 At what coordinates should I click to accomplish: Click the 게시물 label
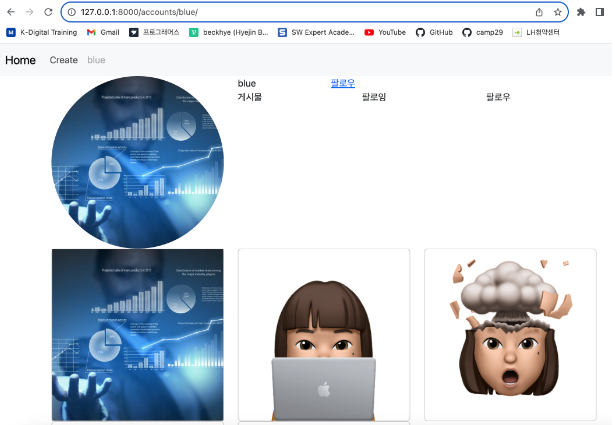pyautogui.click(x=249, y=97)
